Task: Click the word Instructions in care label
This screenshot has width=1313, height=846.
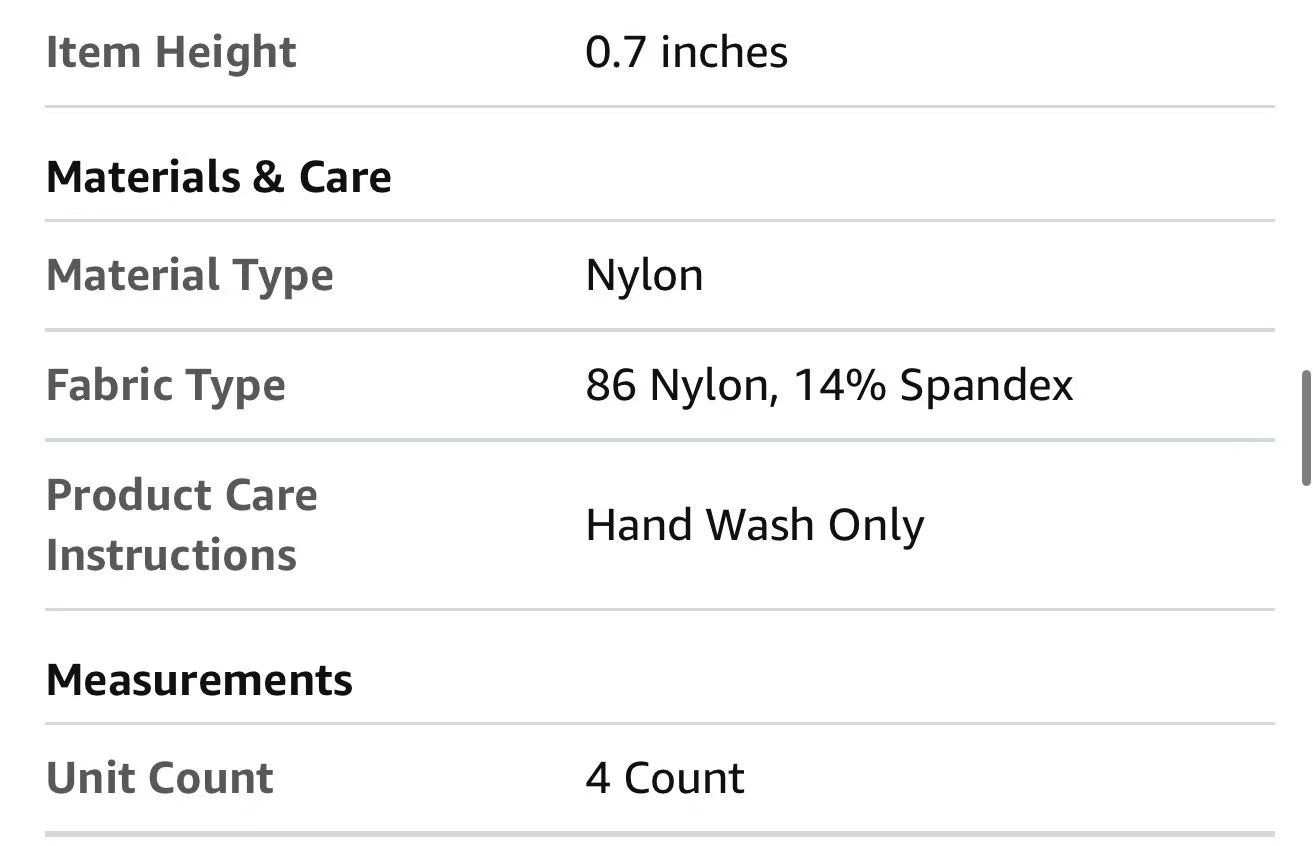Action: point(171,555)
